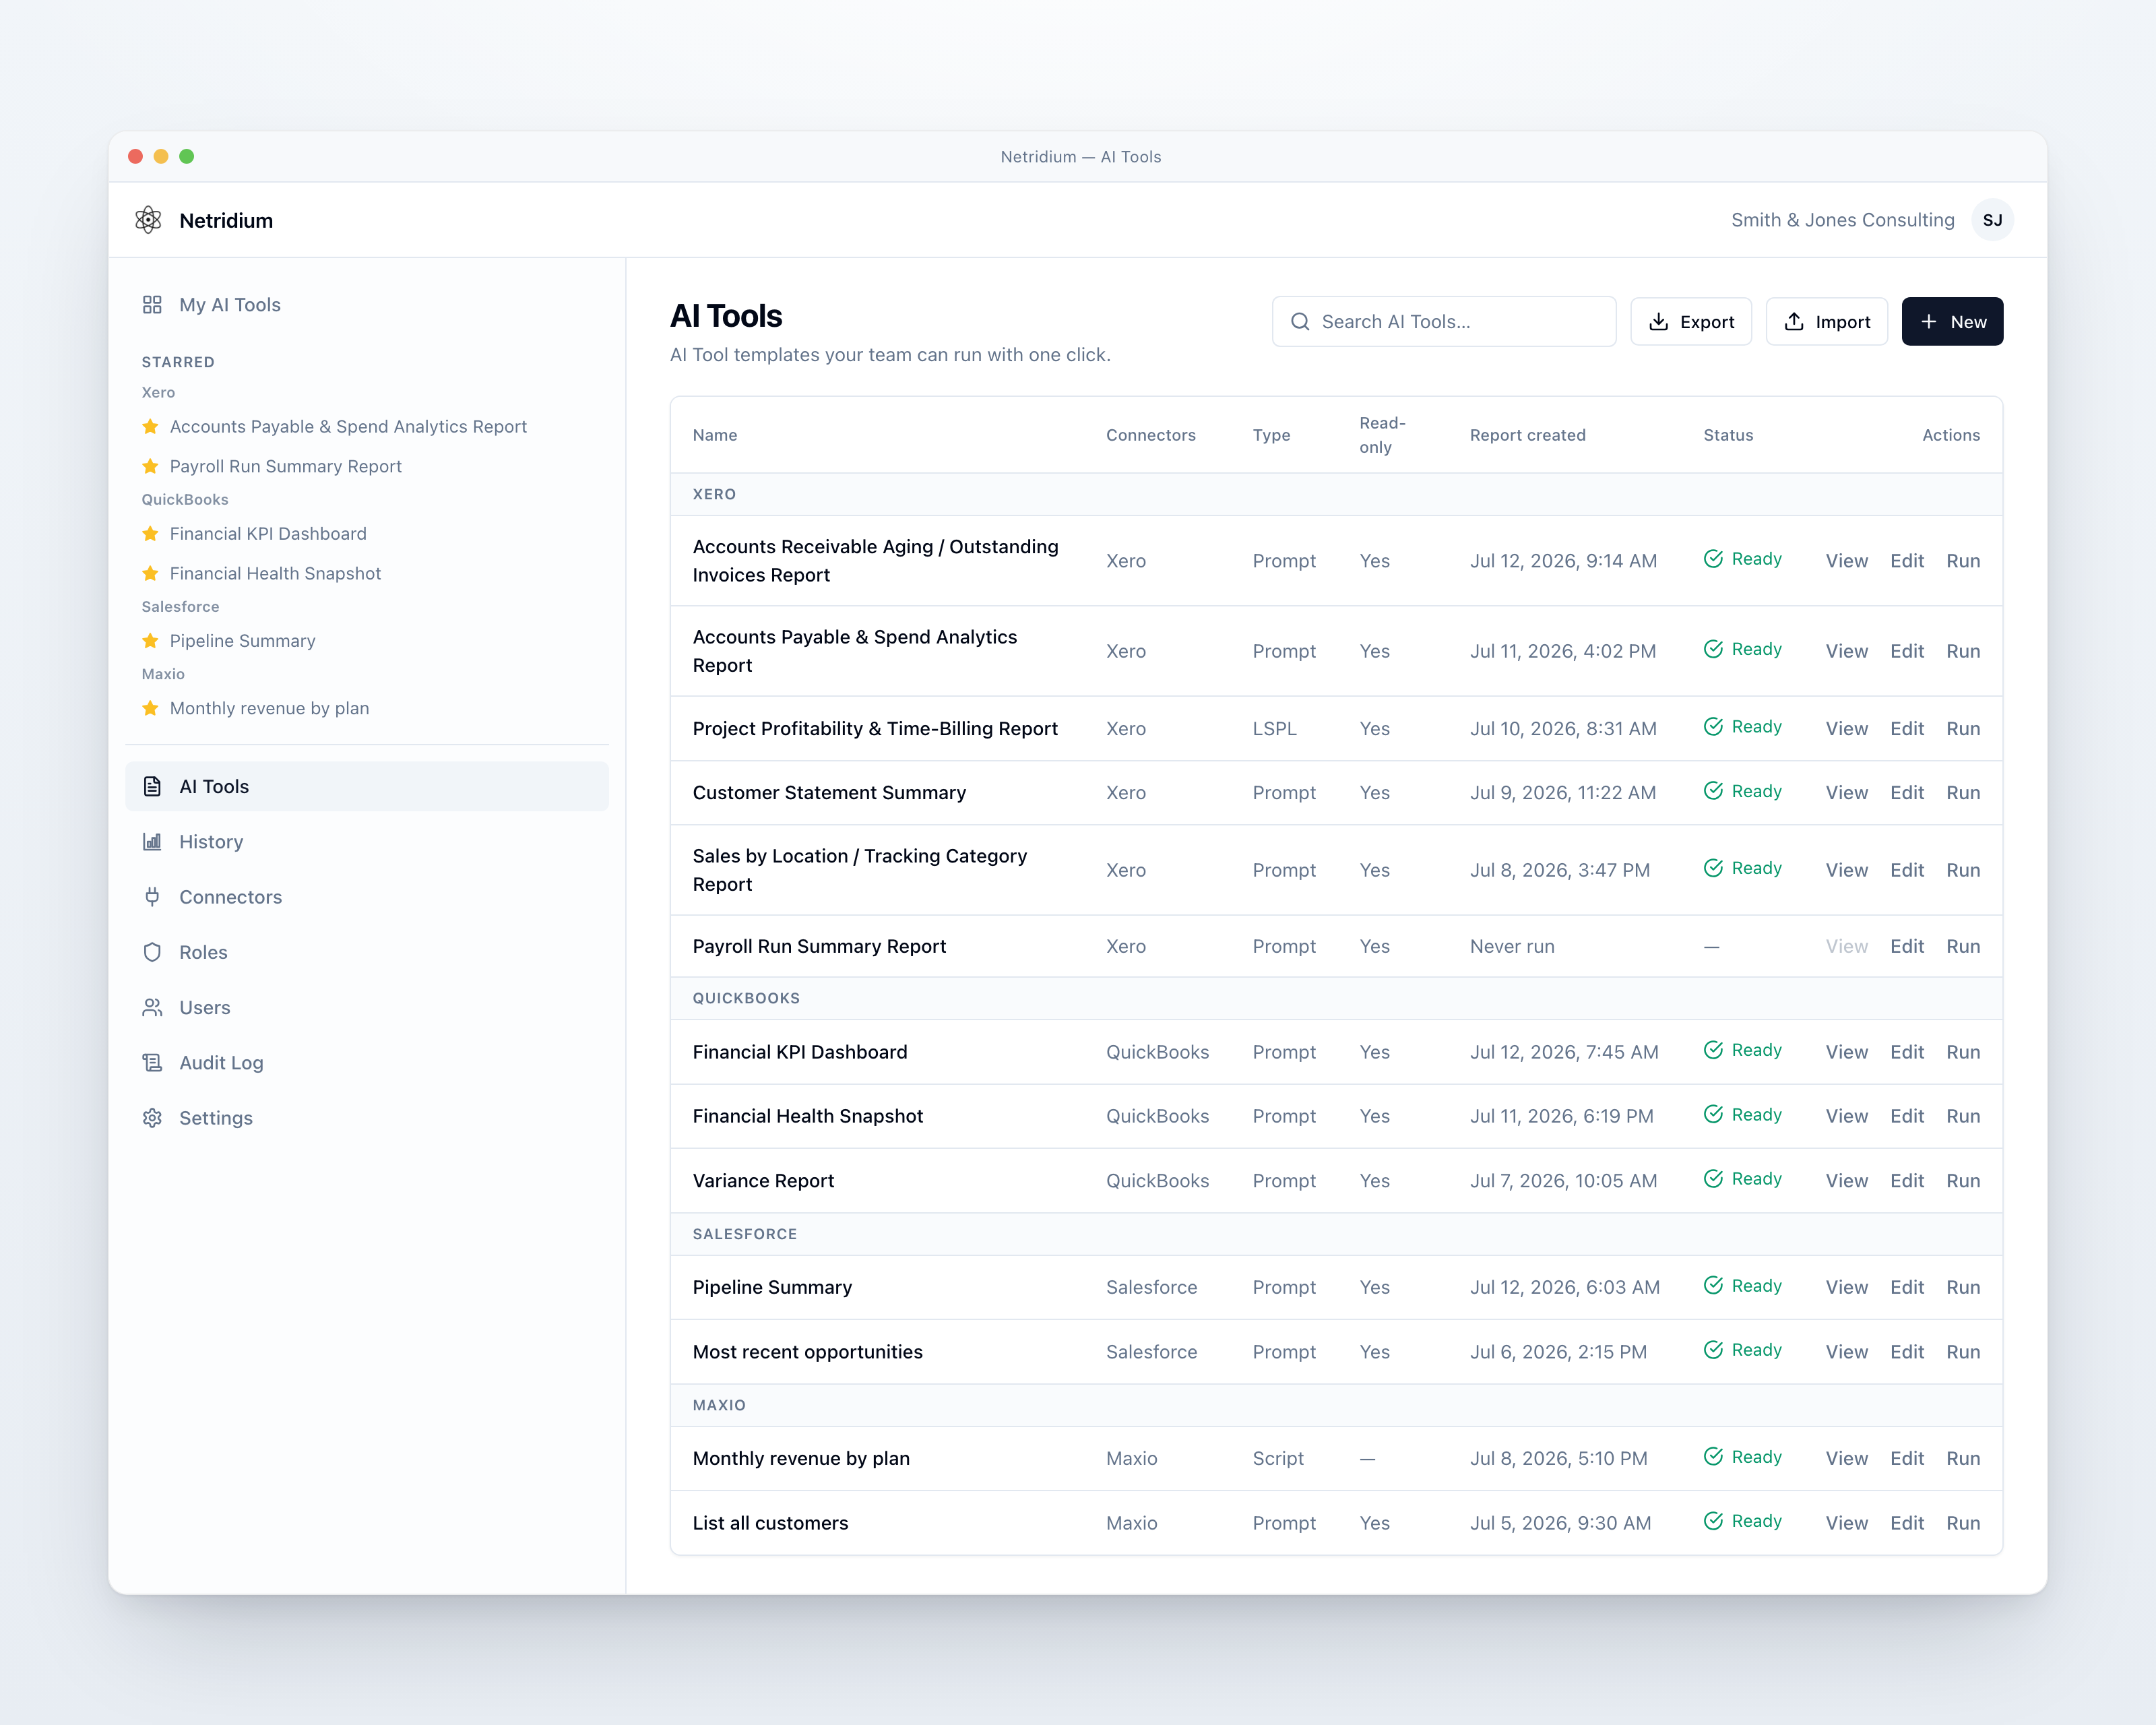2156x1725 pixels.
Task: Click the QUICKBOOKS group header row
Action: click(1336, 999)
